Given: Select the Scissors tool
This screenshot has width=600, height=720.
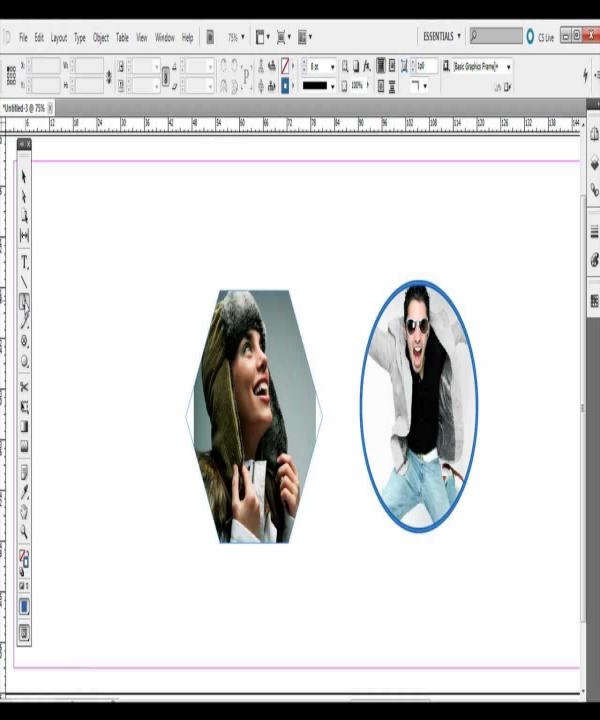Looking at the screenshot, I should (x=24, y=387).
